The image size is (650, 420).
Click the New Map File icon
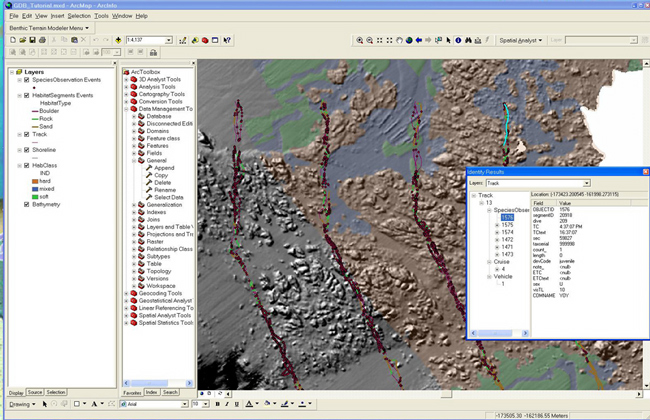pyautogui.click(x=13, y=40)
